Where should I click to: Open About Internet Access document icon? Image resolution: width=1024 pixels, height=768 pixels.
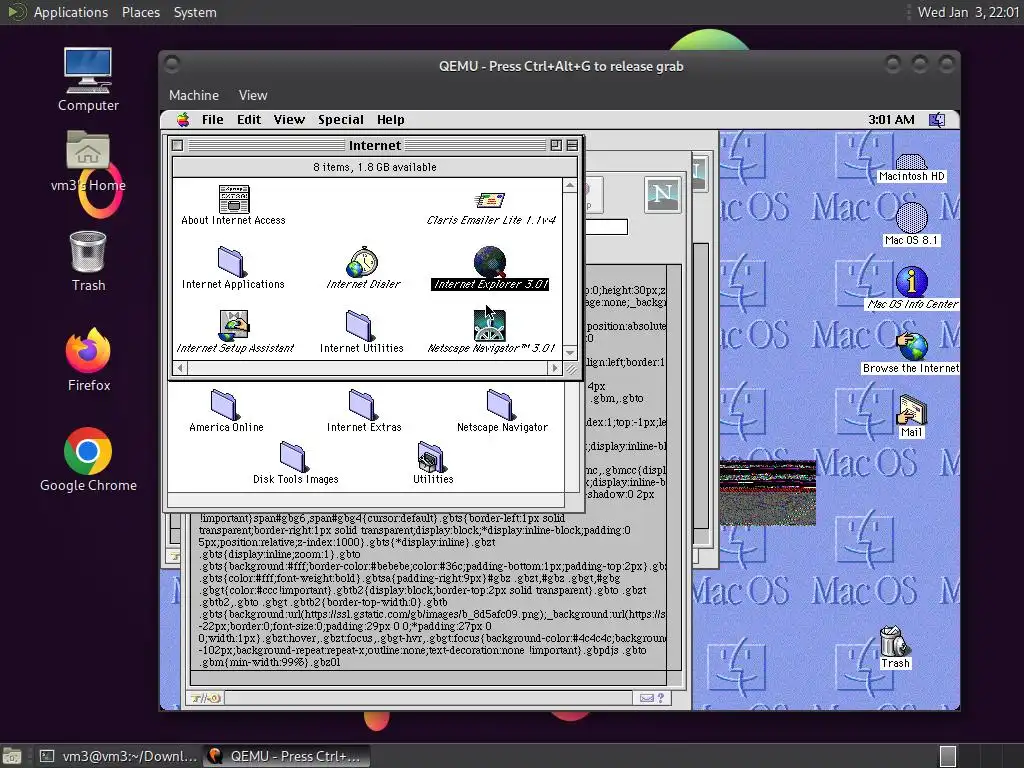[x=234, y=199]
